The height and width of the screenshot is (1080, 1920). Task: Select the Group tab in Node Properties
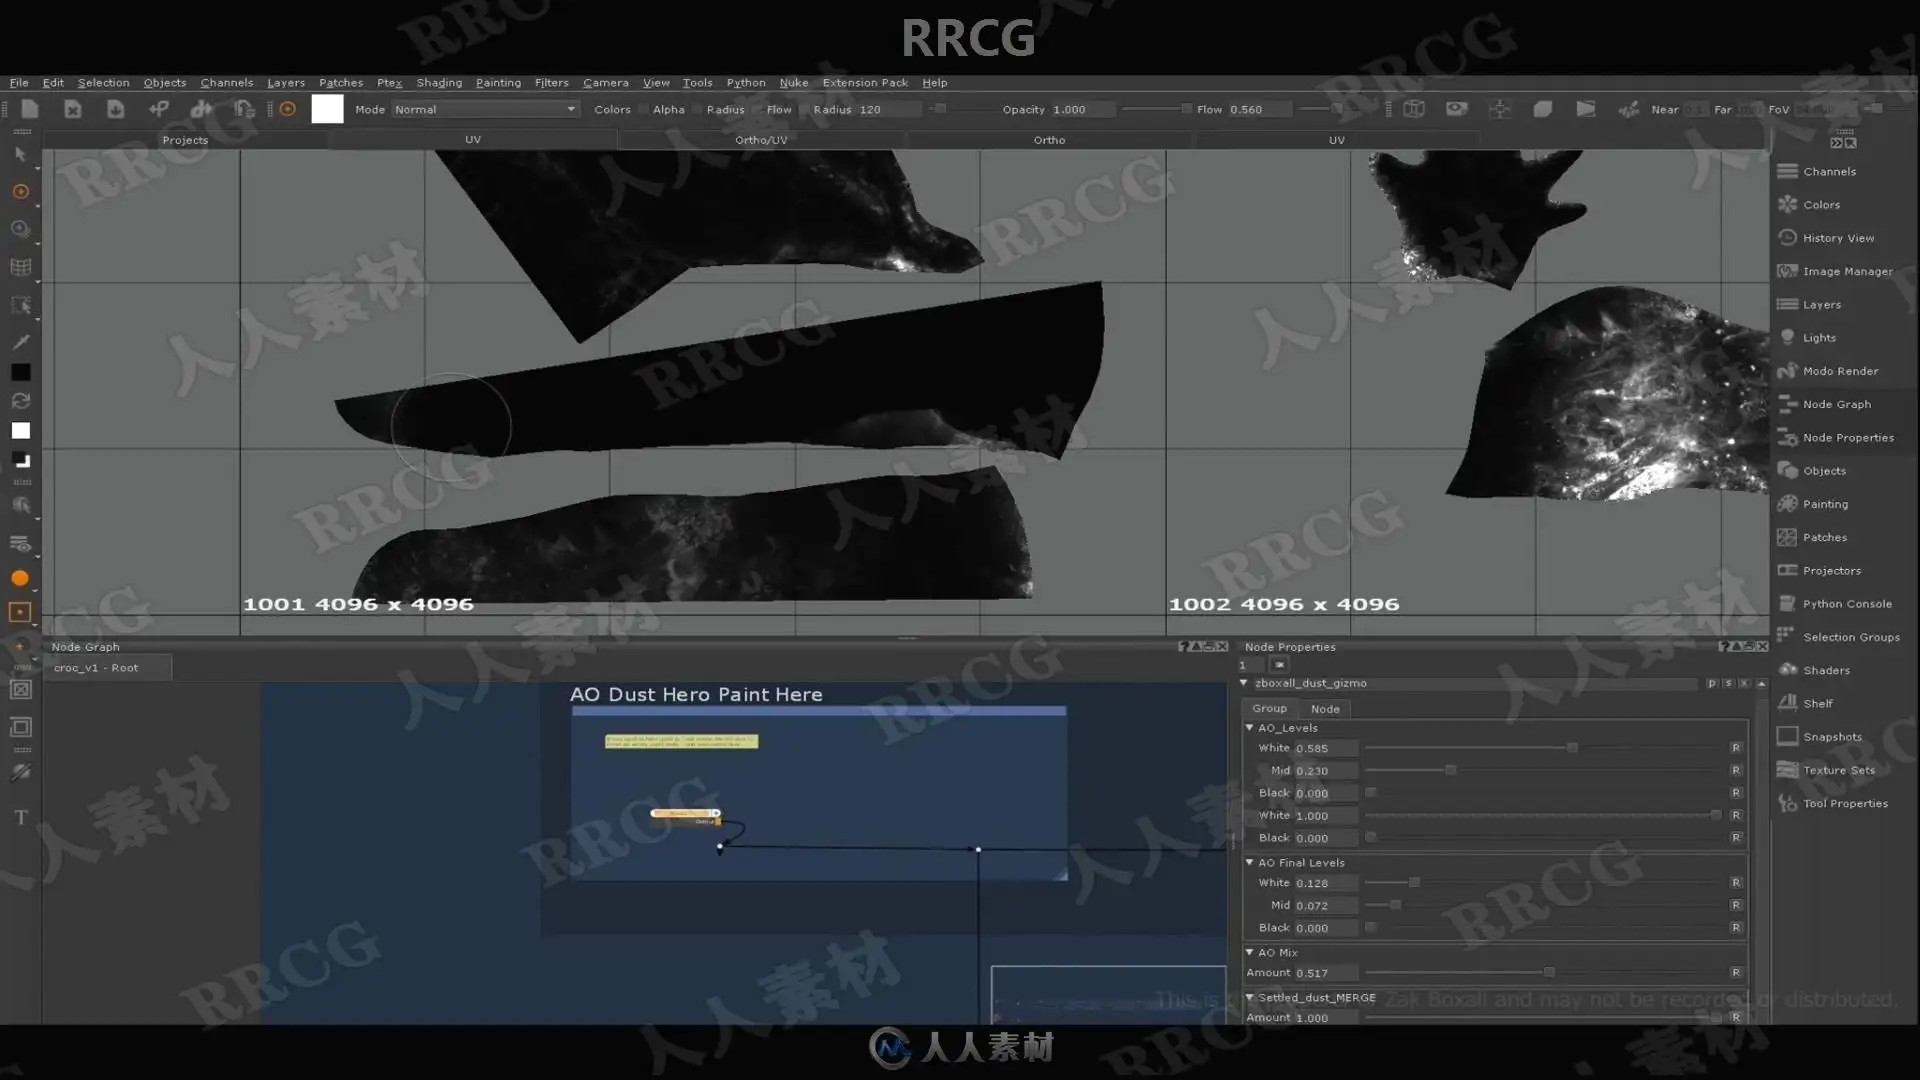pos(1270,708)
